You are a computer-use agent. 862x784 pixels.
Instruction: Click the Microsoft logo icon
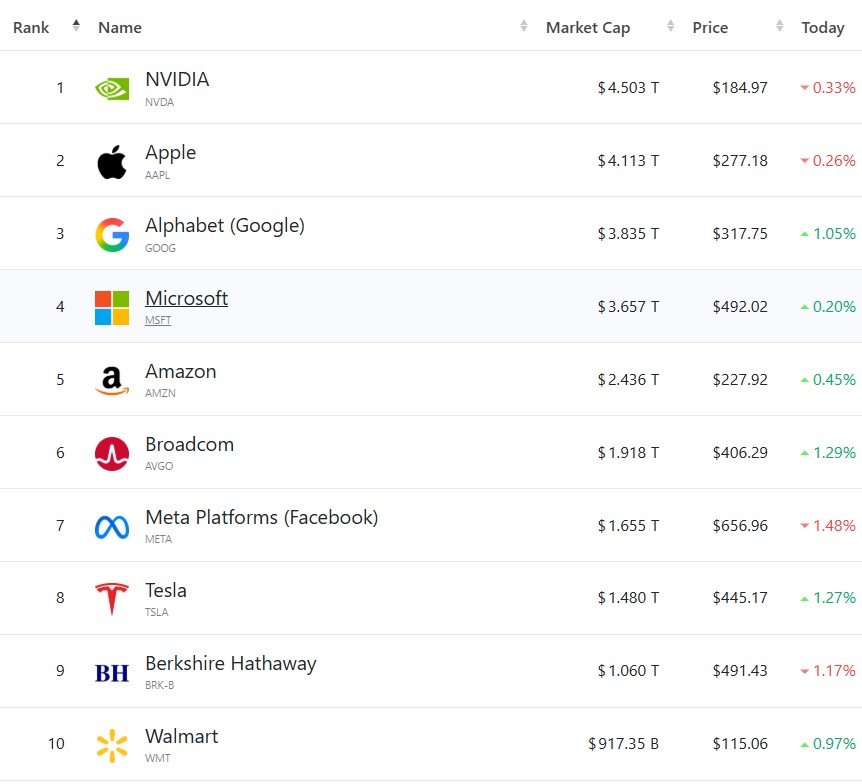[x=112, y=307]
